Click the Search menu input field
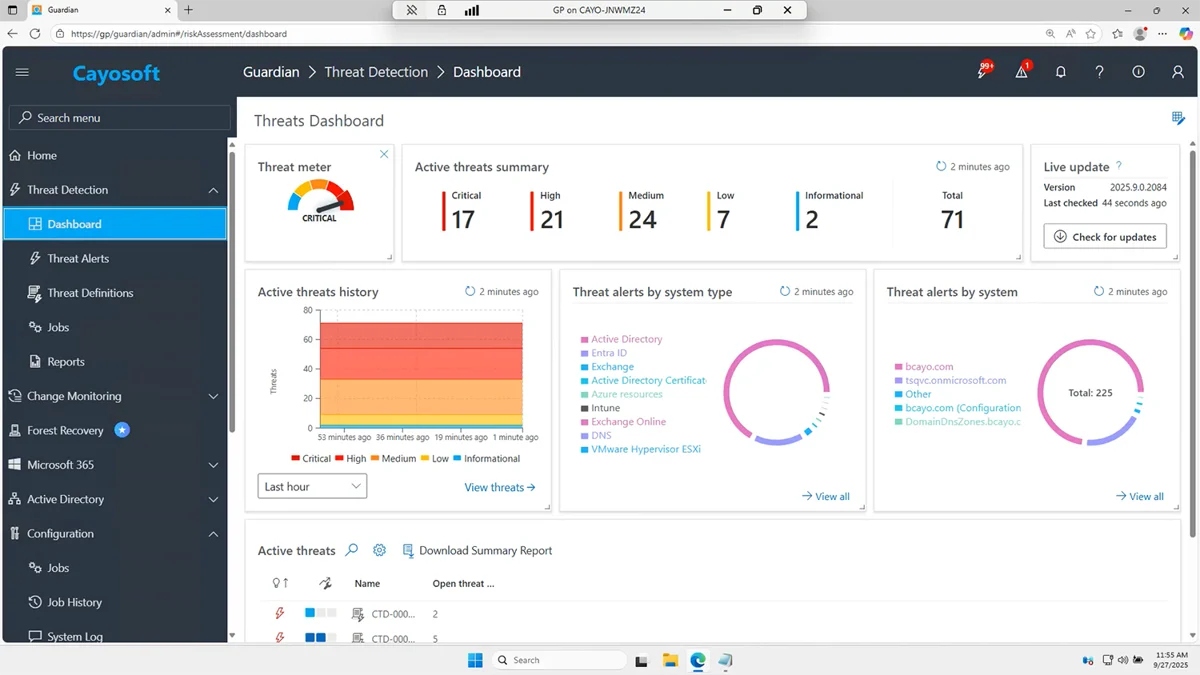Image resolution: width=1200 pixels, height=675 pixels. (x=119, y=117)
